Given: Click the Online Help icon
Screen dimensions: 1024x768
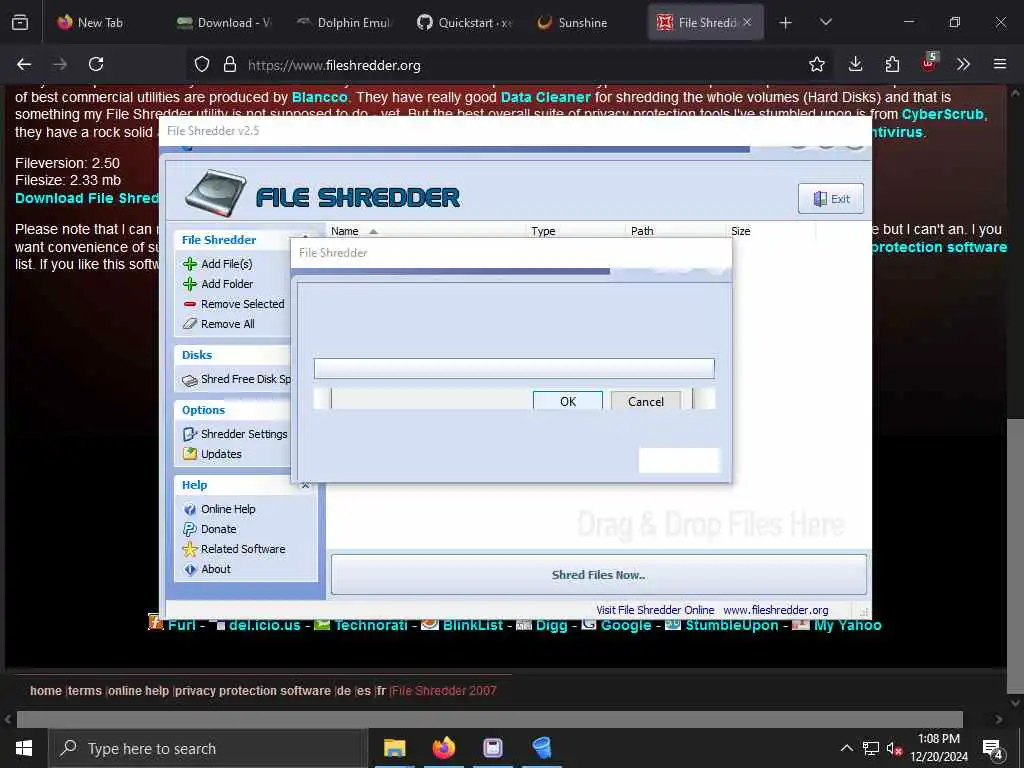Looking at the screenshot, I should [x=190, y=509].
